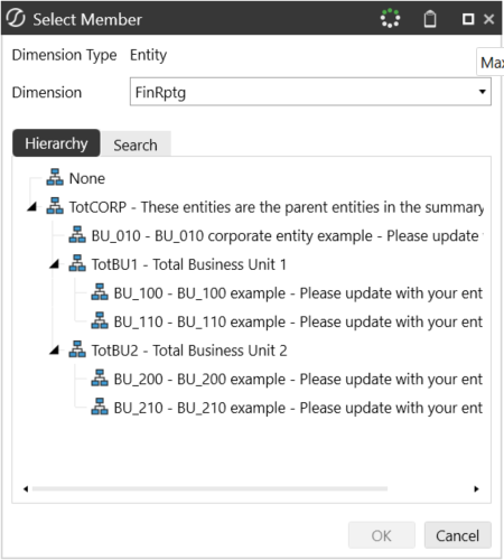Collapse the TotBU2 node arrow
The image size is (504, 560).
55,350
